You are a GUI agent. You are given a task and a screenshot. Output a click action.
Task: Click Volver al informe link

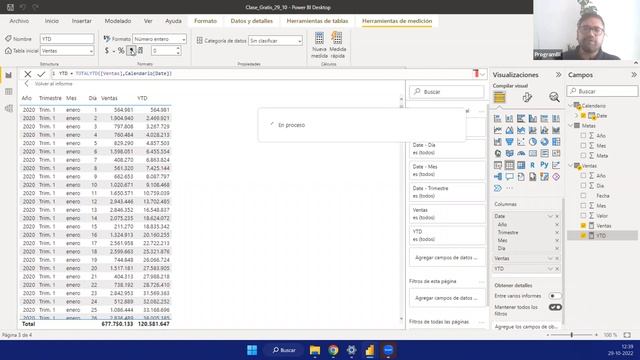tap(53, 84)
